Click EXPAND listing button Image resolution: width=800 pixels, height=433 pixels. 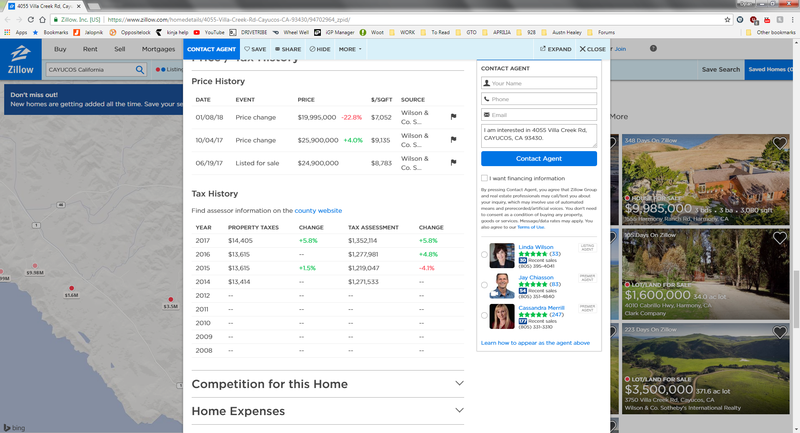(x=556, y=49)
